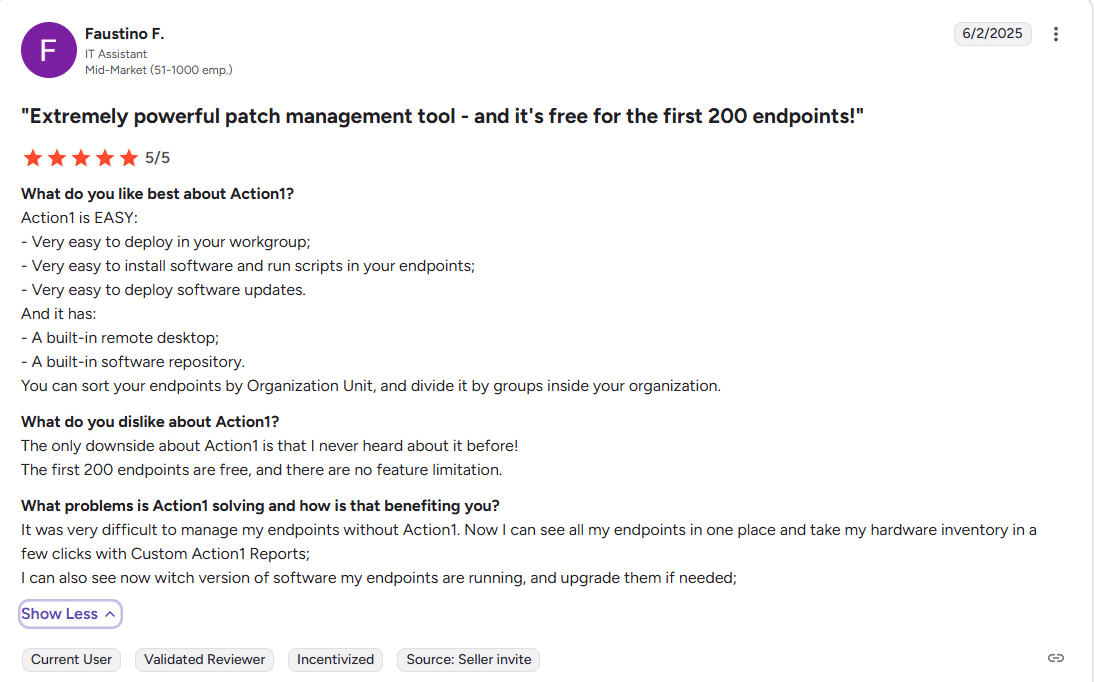This screenshot has width=1094, height=682.
Task: Click the "What do you dislike about Action1?" heading
Action: pos(150,422)
